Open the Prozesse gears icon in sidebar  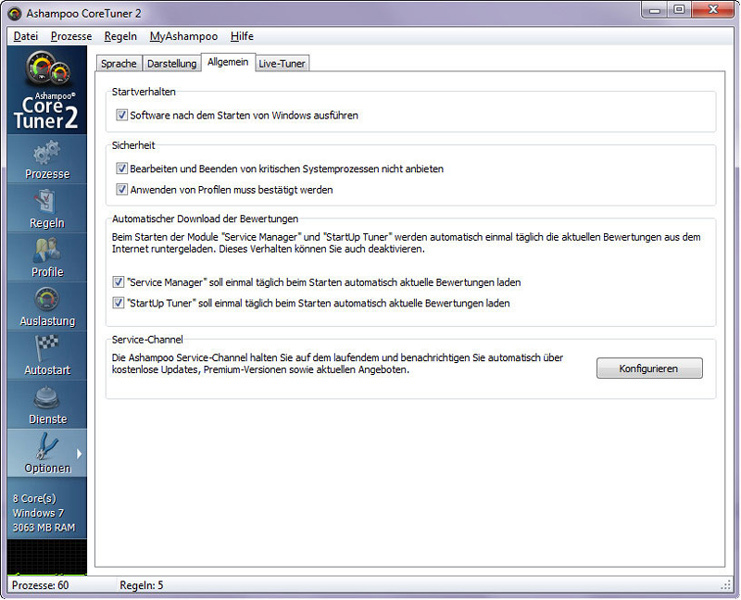click(47, 153)
